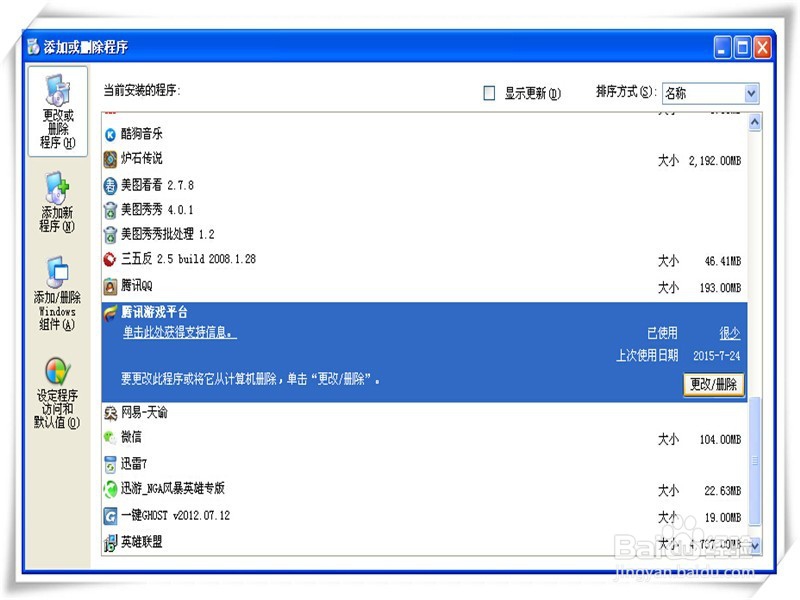
Task: Maximize the 添加或删除程序 window
Action: (742, 48)
